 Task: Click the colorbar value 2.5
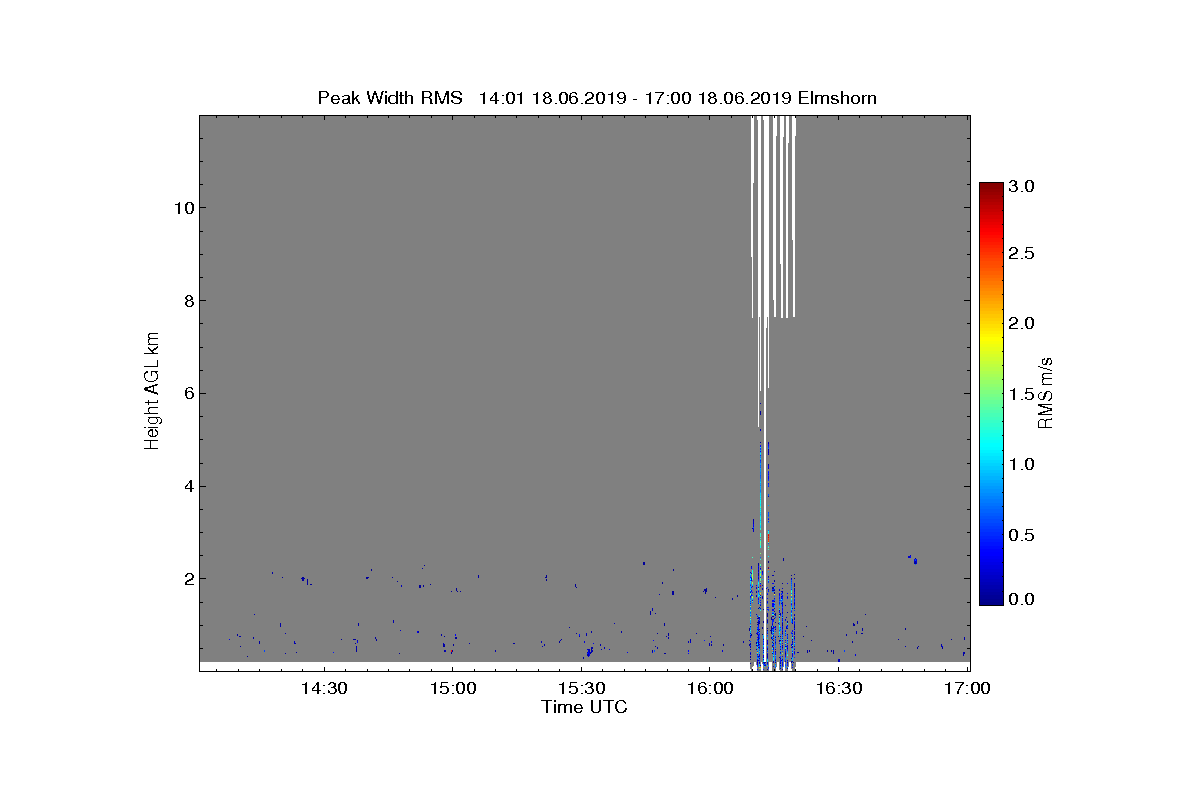click(x=1021, y=254)
